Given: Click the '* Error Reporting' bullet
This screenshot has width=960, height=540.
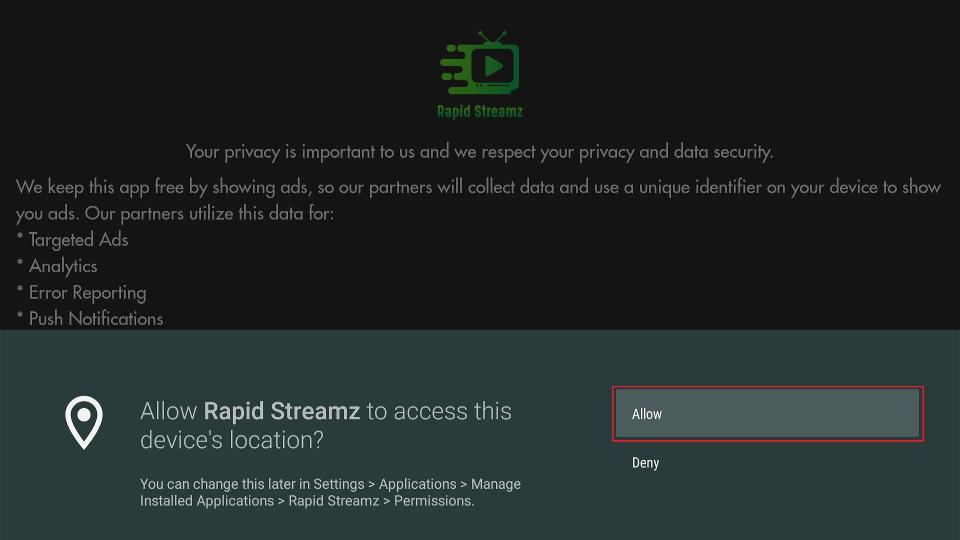Looking at the screenshot, I should point(81,293).
